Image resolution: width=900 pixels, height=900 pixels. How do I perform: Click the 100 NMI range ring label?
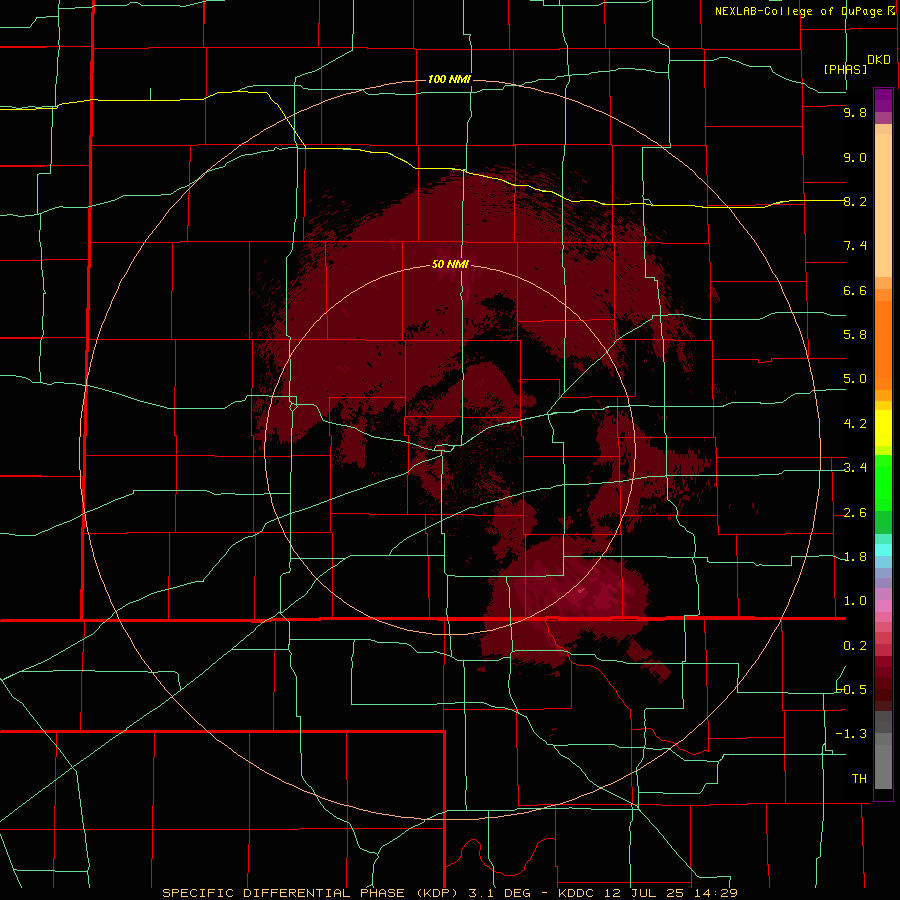(449, 79)
